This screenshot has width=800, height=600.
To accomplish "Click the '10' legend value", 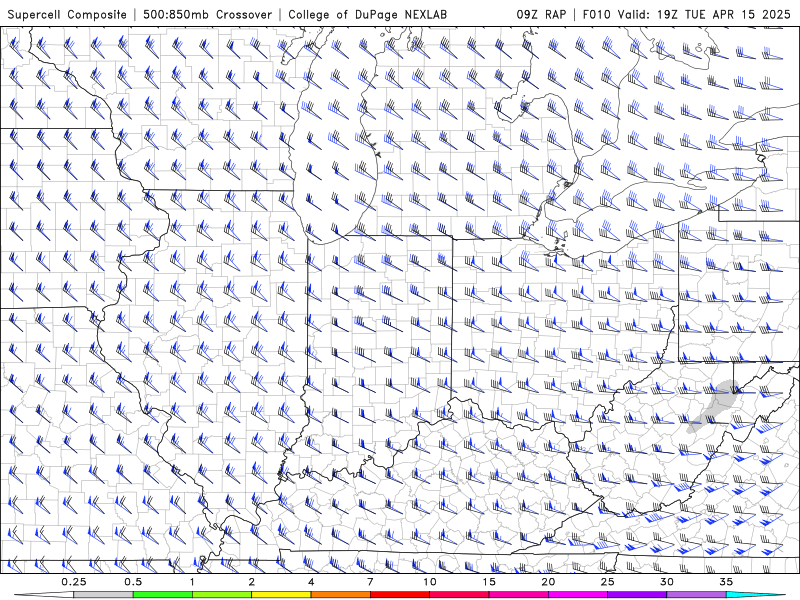I will click(x=430, y=582).
